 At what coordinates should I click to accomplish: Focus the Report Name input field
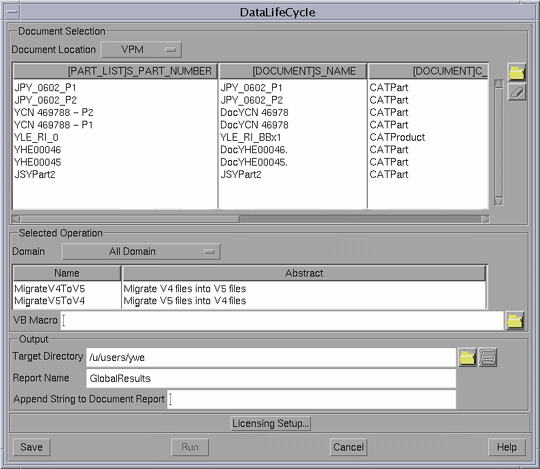tap(271, 378)
